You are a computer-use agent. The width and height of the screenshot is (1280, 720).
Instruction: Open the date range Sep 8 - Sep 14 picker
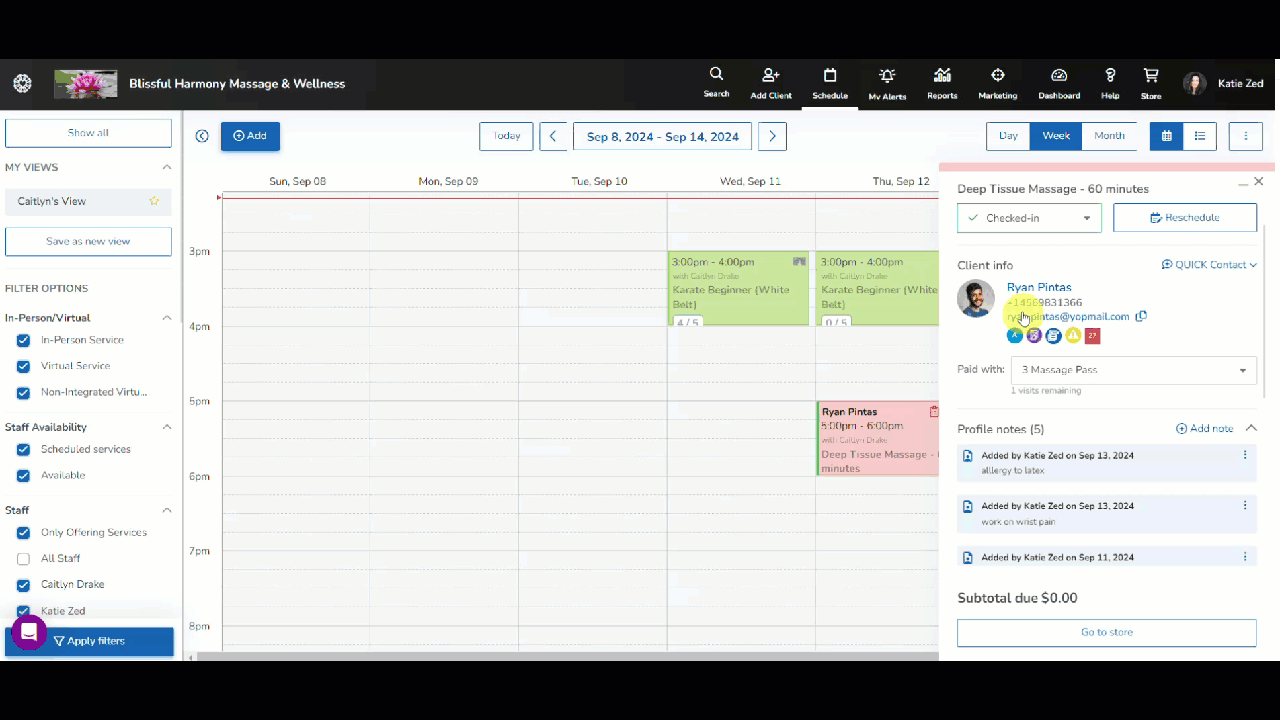tap(663, 136)
